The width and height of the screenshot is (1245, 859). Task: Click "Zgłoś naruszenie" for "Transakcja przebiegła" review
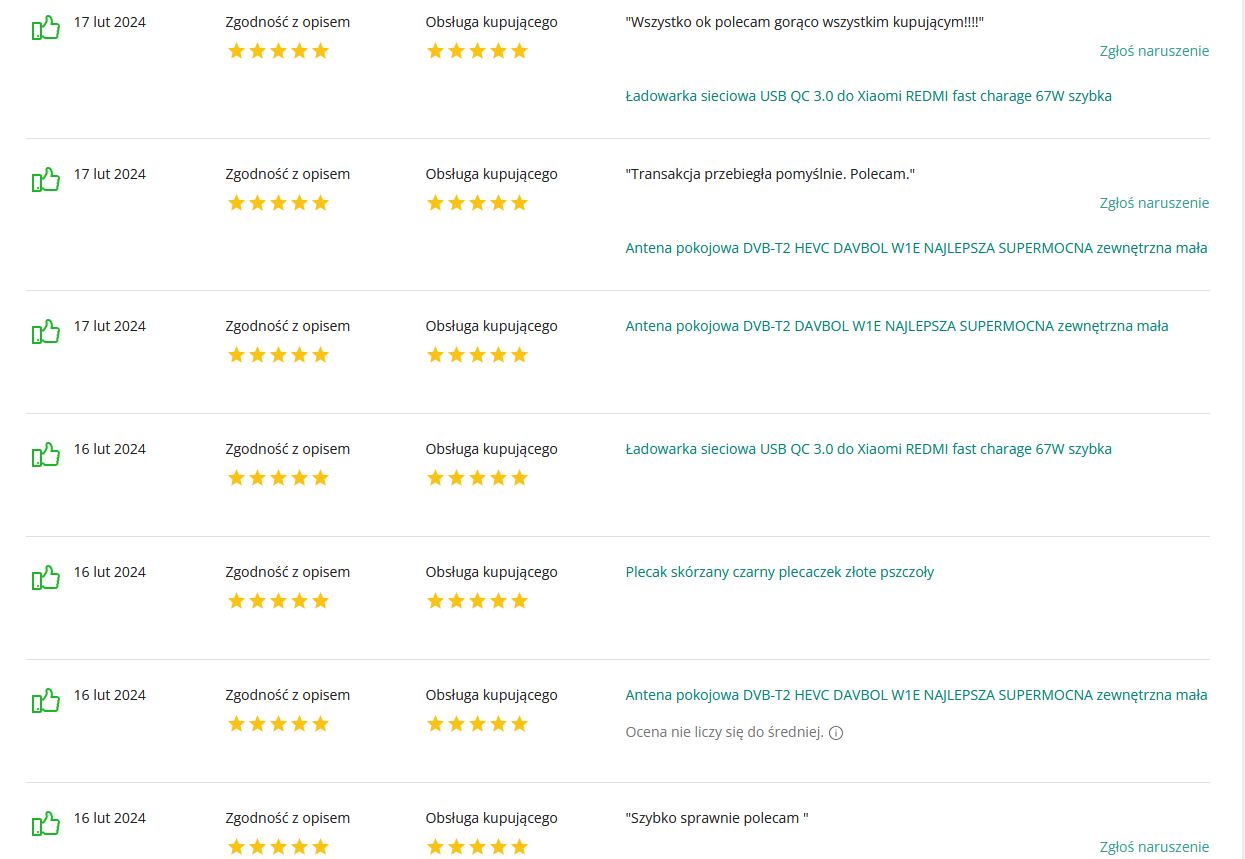coord(1154,203)
